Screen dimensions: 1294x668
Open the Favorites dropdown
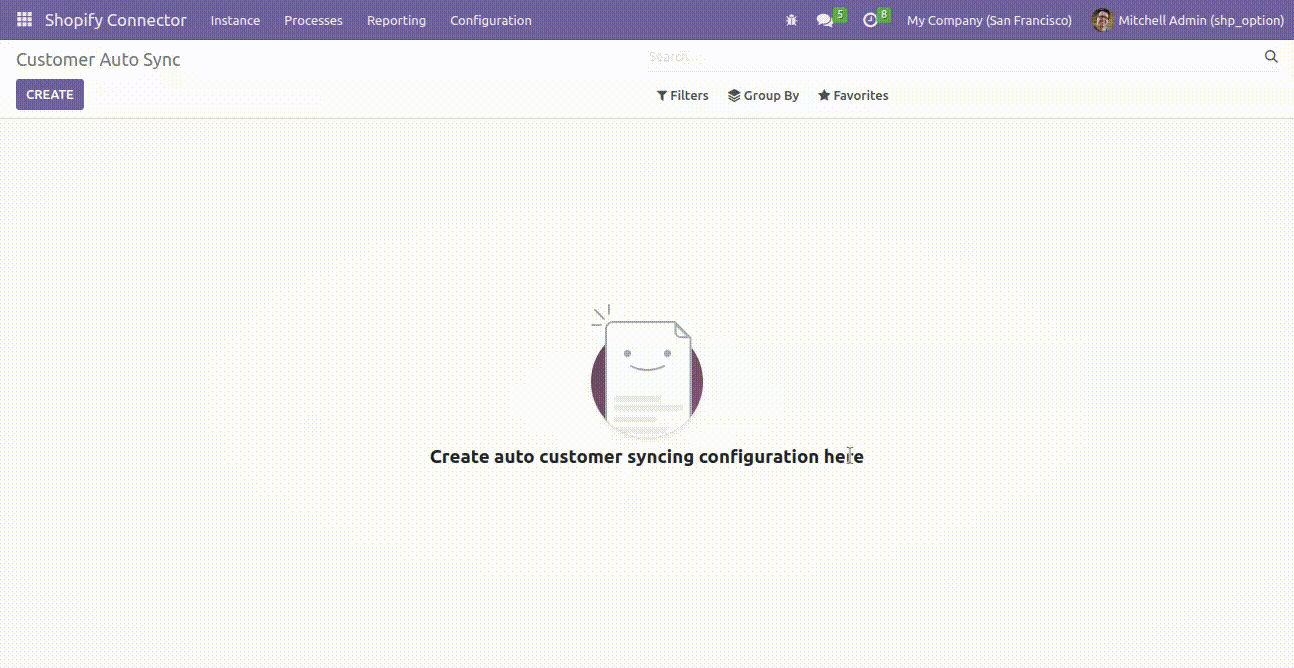[853, 96]
